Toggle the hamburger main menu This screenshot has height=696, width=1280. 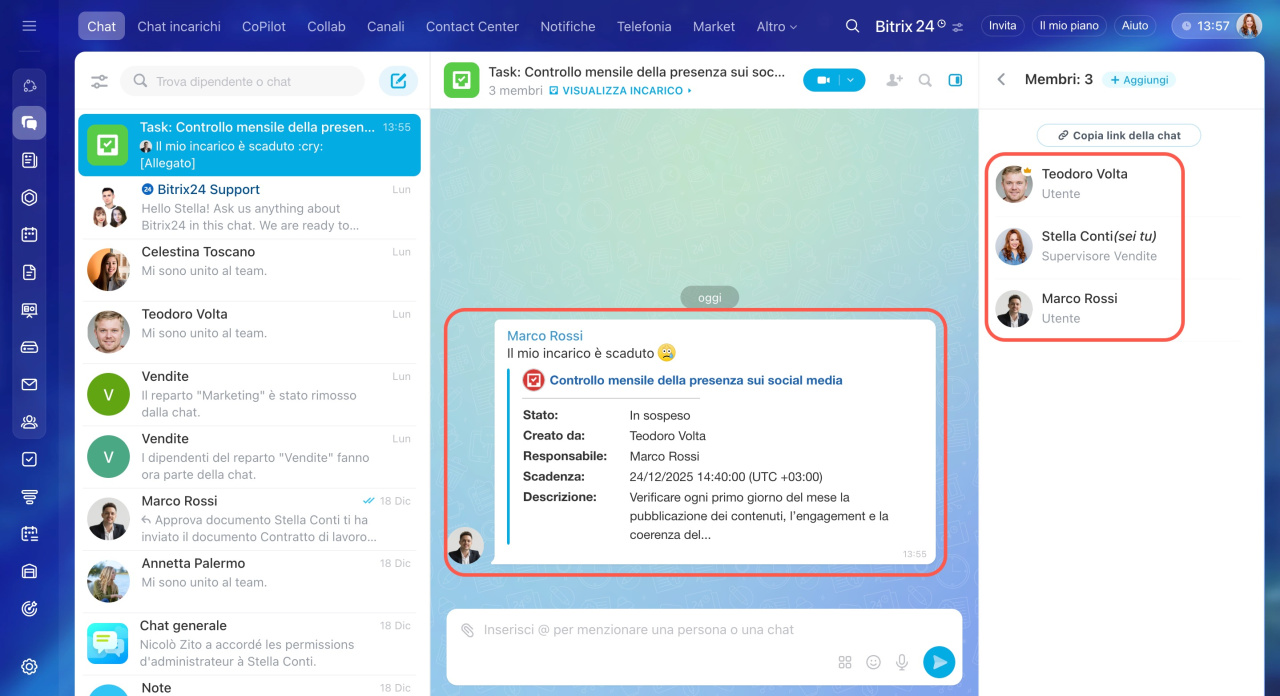[29, 26]
